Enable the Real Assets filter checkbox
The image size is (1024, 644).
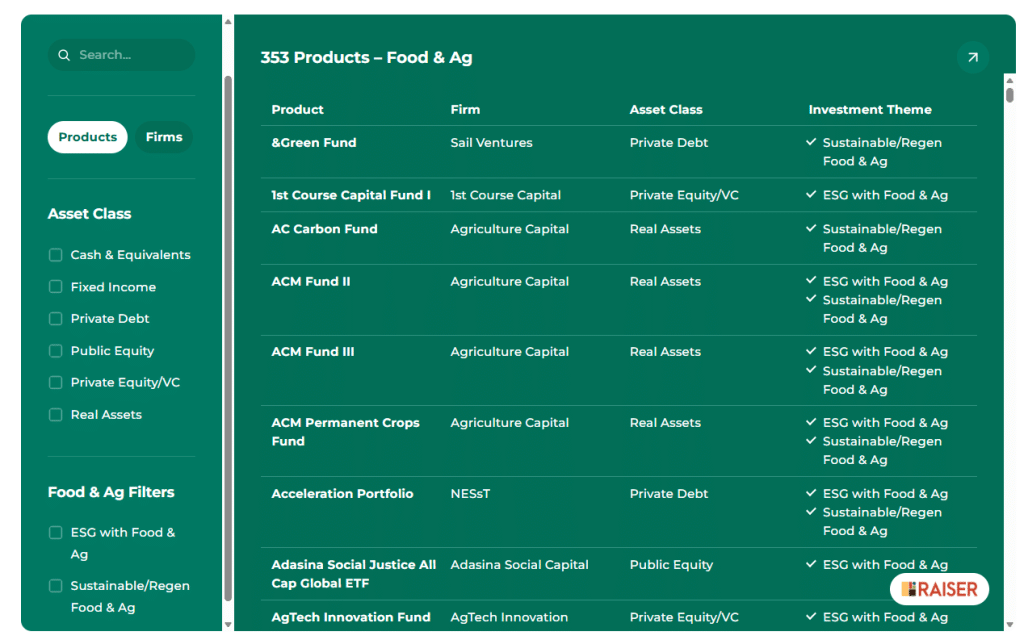[56, 415]
